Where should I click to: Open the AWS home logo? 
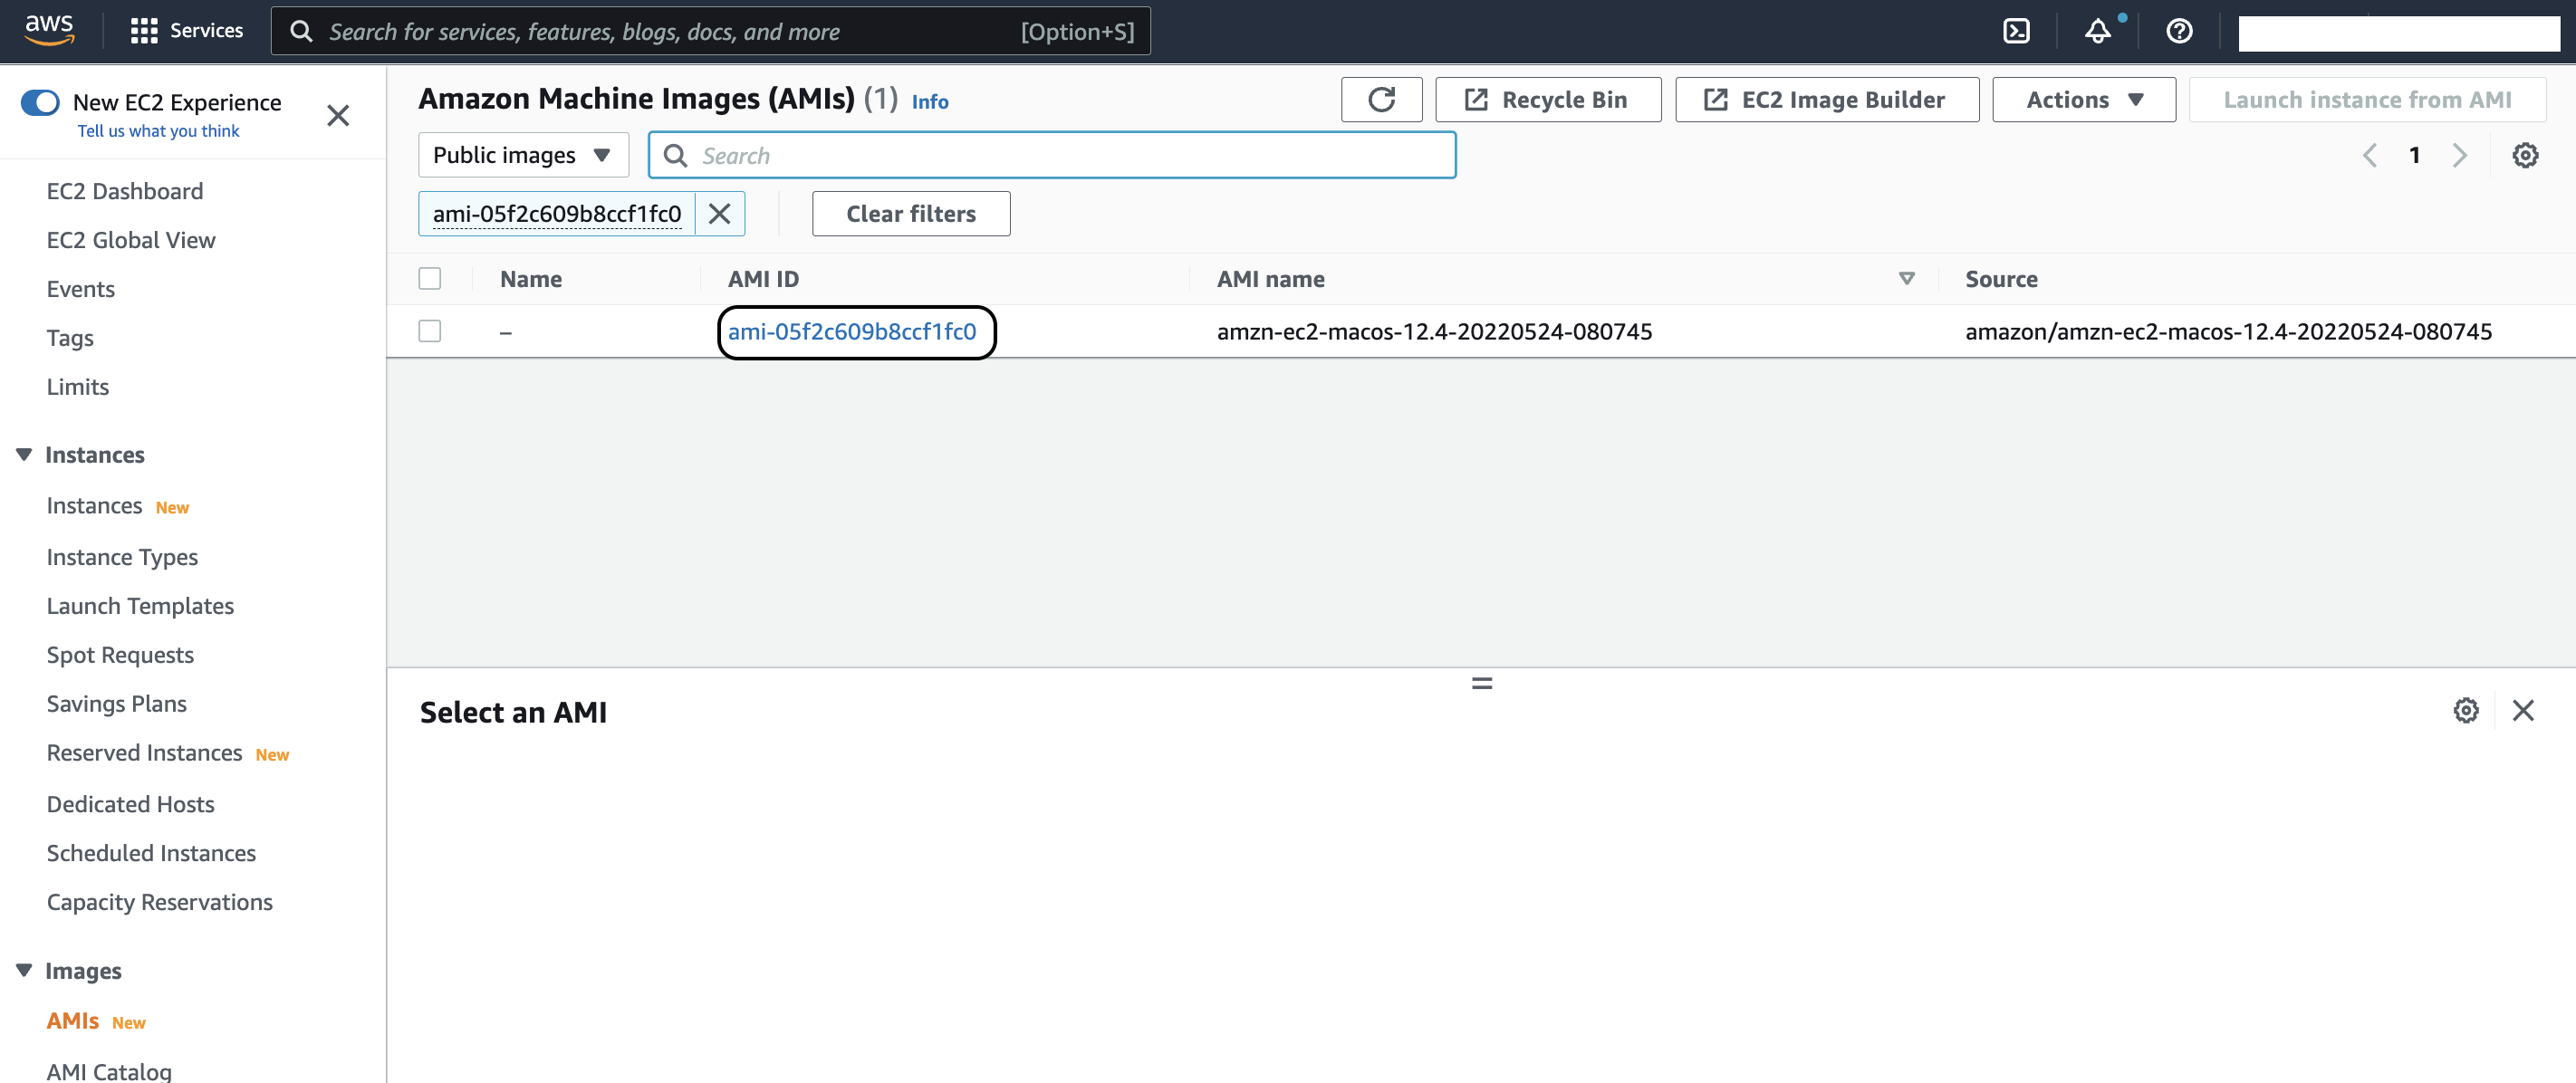click(49, 30)
